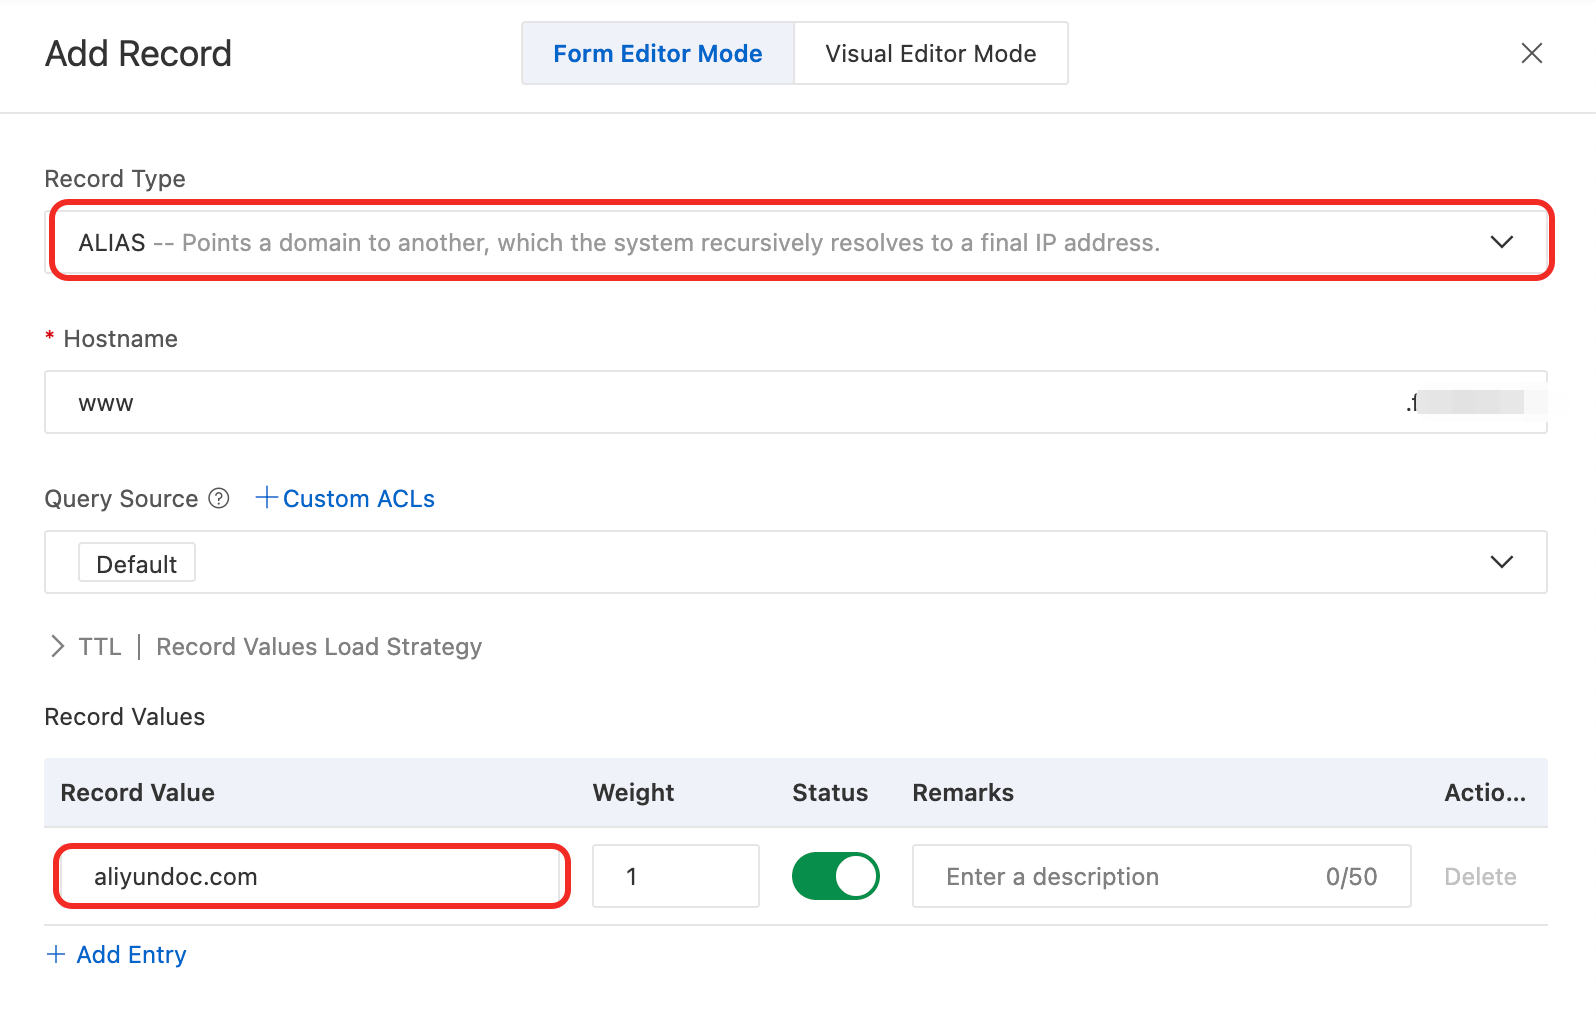
Task: Click the Hostname input field with www
Action: pos(700,403)
